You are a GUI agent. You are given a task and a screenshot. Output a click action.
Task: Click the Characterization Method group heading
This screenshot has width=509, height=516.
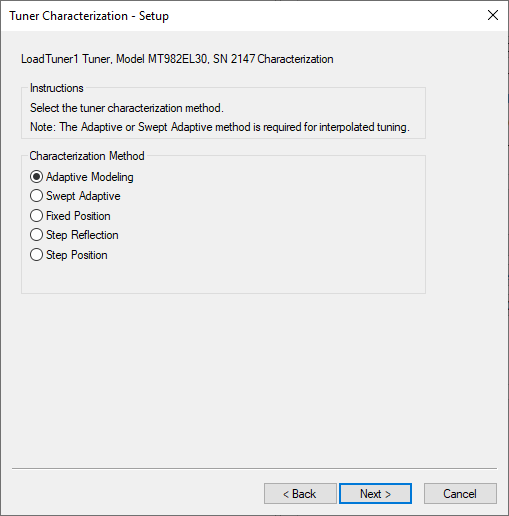point(87,156)
